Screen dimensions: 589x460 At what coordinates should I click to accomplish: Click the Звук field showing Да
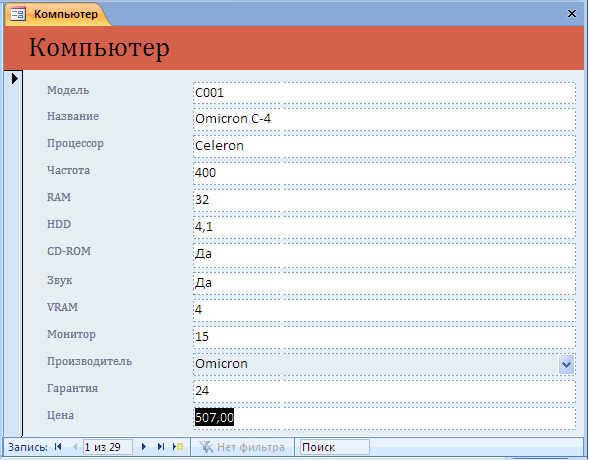tap(384, 283)
